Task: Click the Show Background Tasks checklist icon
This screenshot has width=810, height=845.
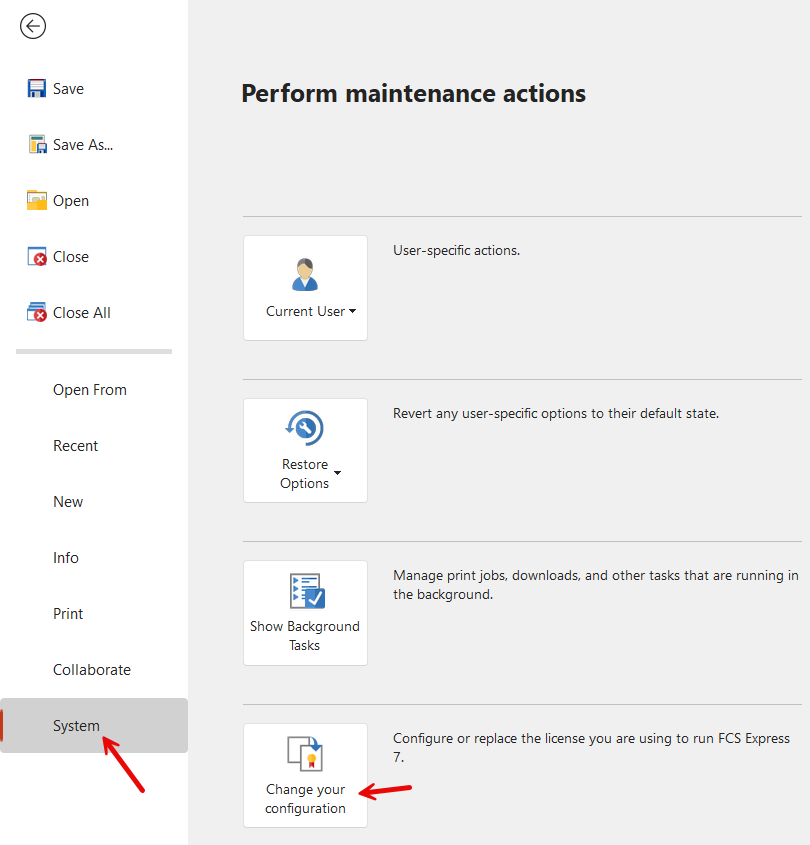Action: pos(306,591)
